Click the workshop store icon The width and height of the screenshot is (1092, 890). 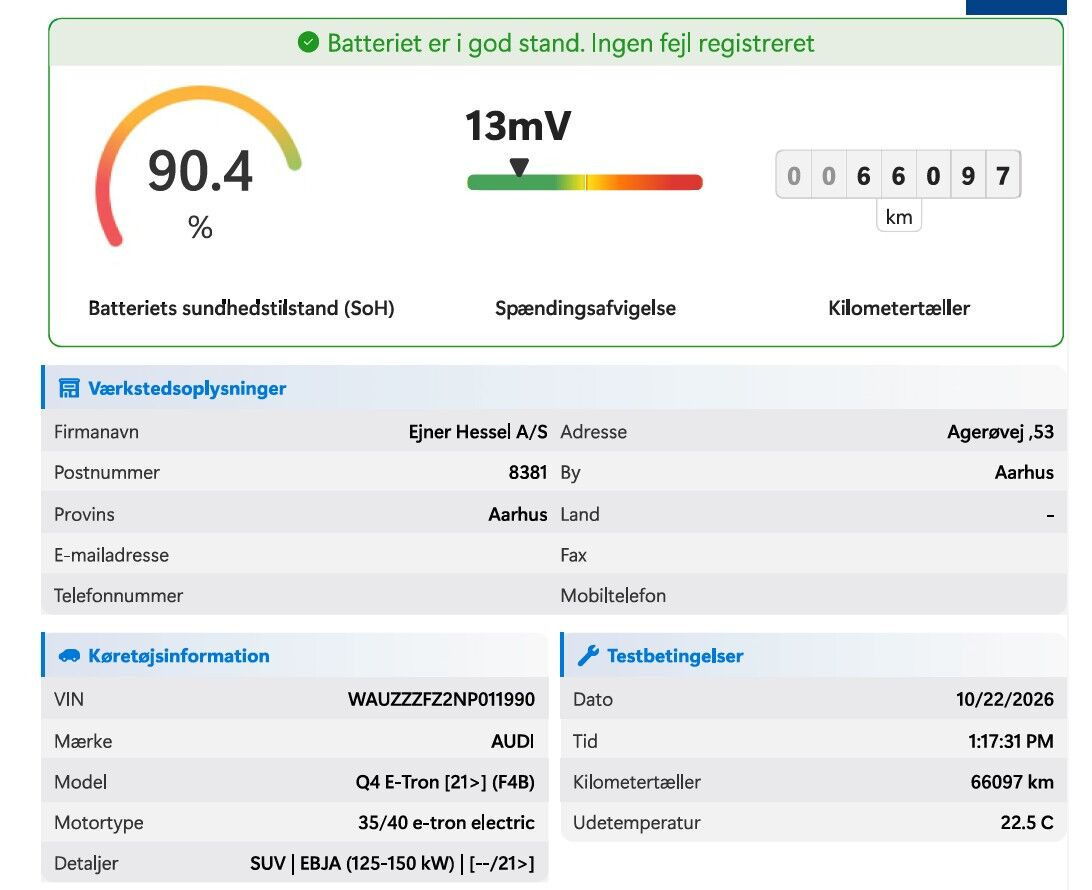[x=69, y=388]
